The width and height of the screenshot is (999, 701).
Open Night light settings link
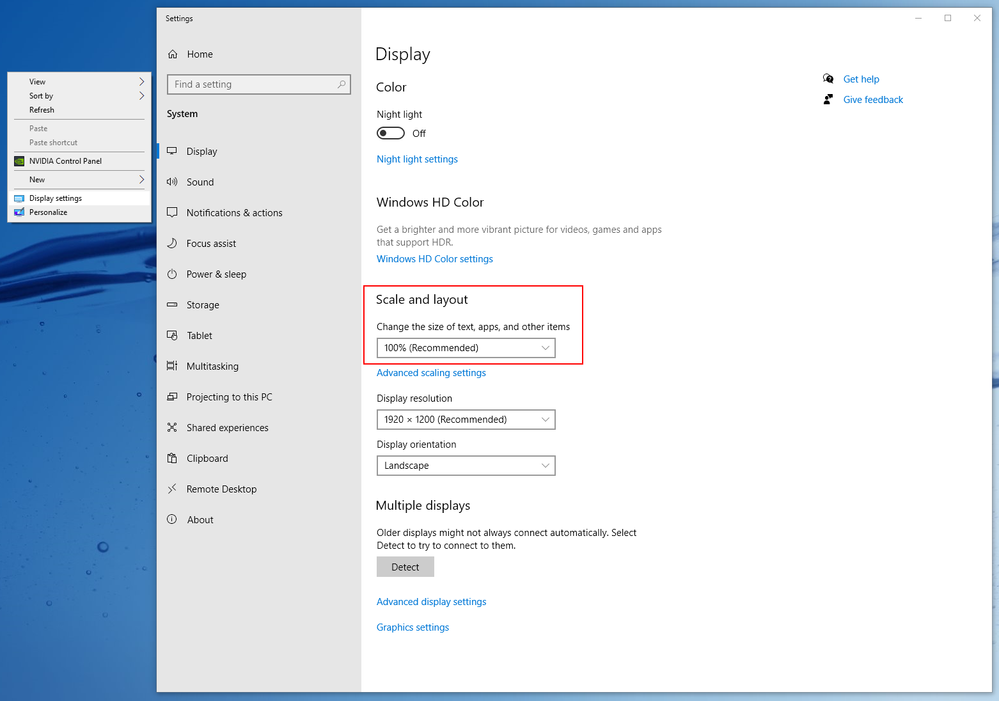[x=417, y=159]
